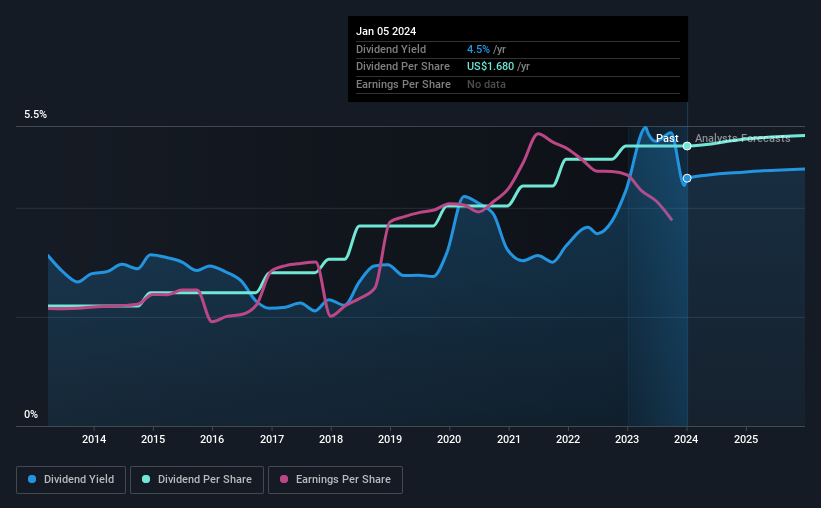Click the 2016 x-axis year label
Viewport: 821px width, 508px height.
[x=212, y=439]
